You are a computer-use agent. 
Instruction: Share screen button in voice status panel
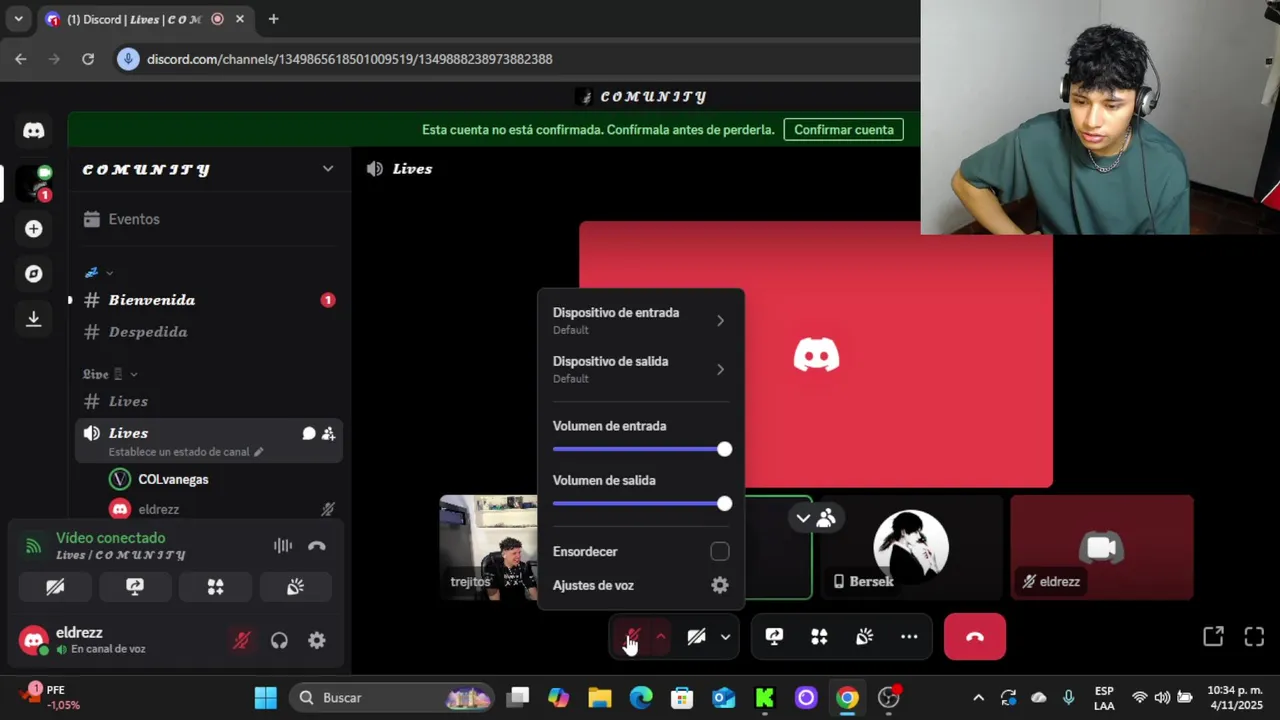[x=135, y=587]
